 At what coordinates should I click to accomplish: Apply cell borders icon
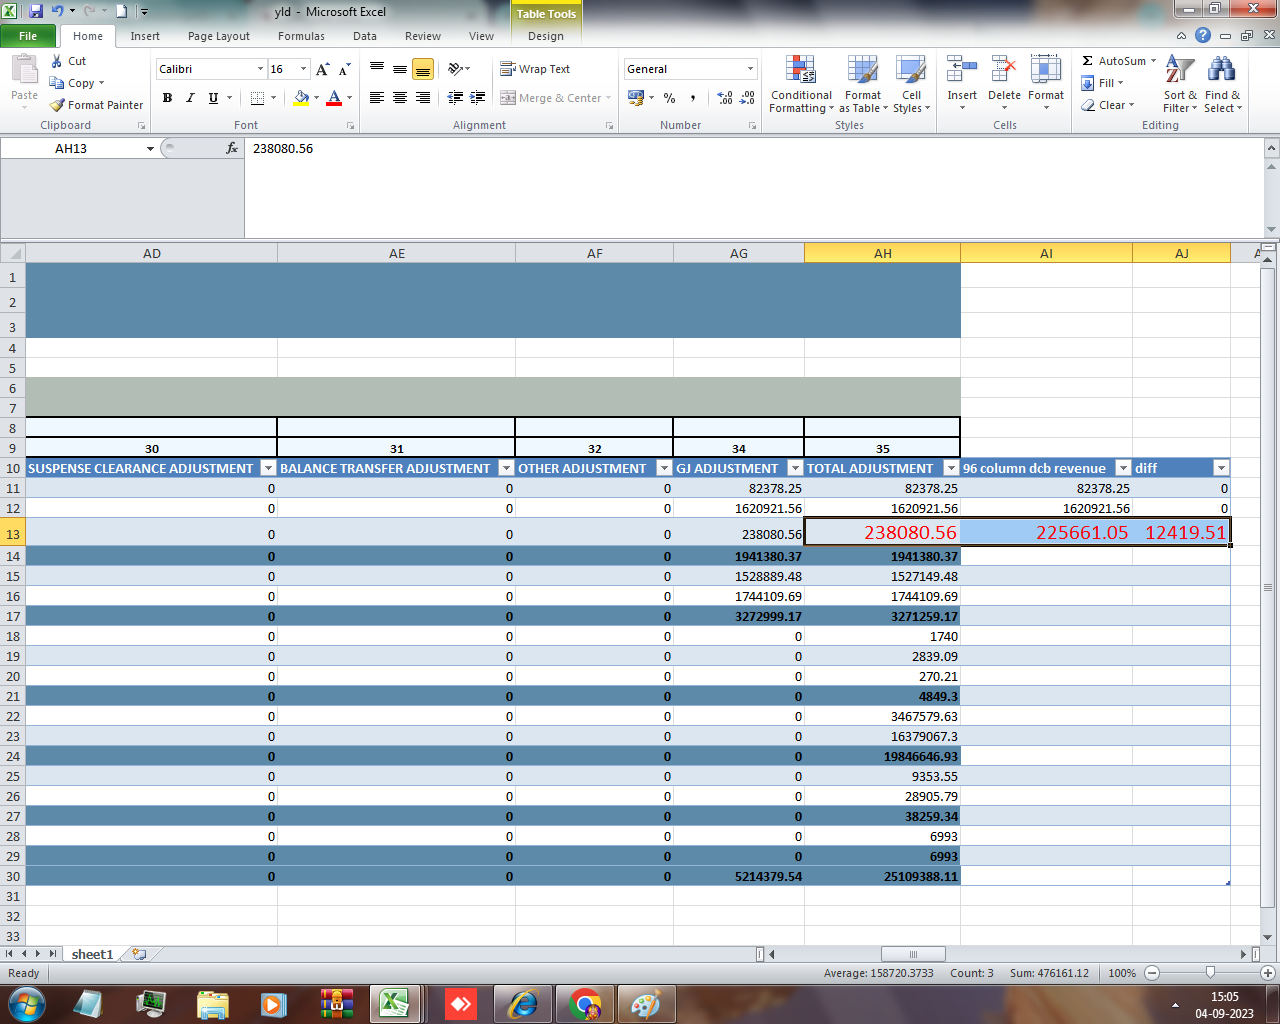tap(257, 98)
